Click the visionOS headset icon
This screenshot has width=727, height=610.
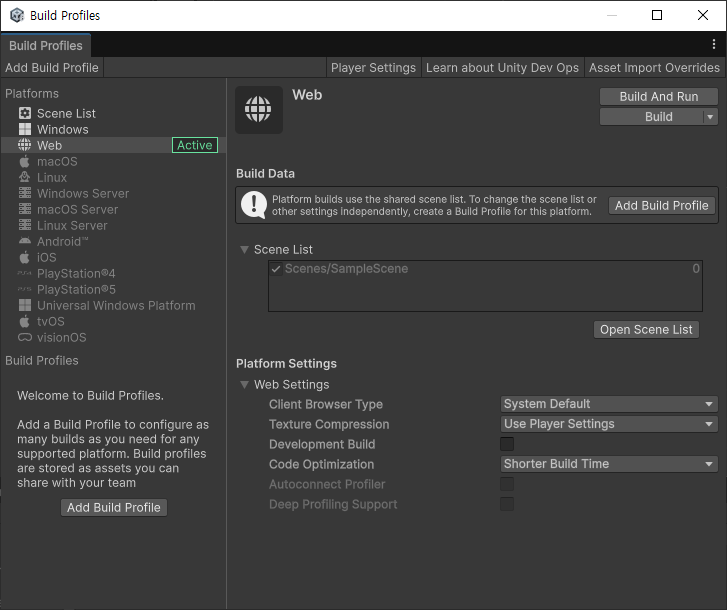tap(25, 337)
